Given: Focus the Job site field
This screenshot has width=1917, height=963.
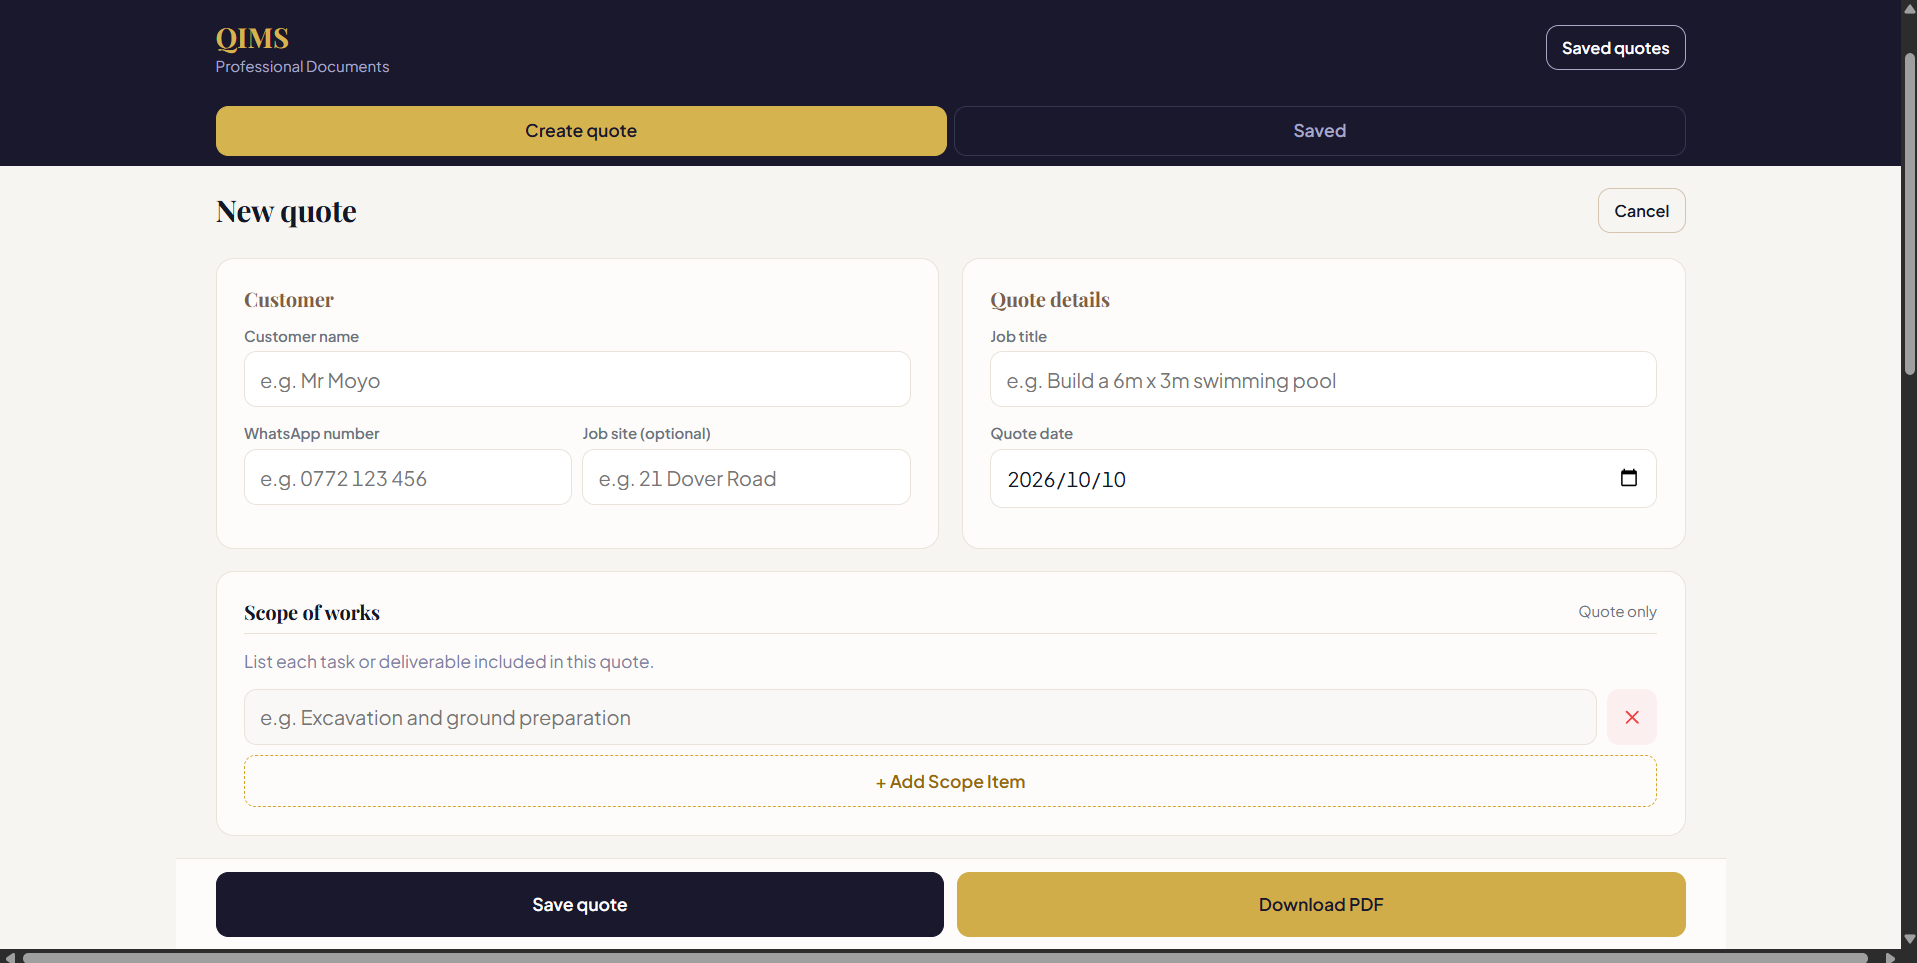Looking at the screenshot, I should point(746,478).
